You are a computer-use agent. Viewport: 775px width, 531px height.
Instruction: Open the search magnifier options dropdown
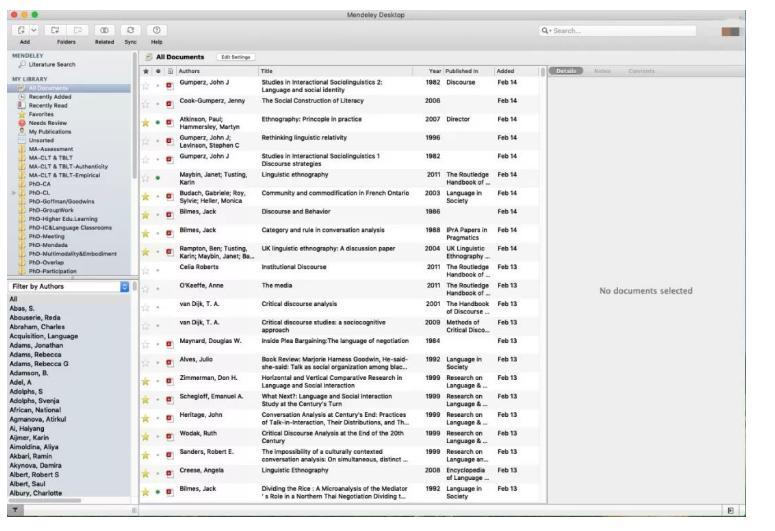coord(546,31)
